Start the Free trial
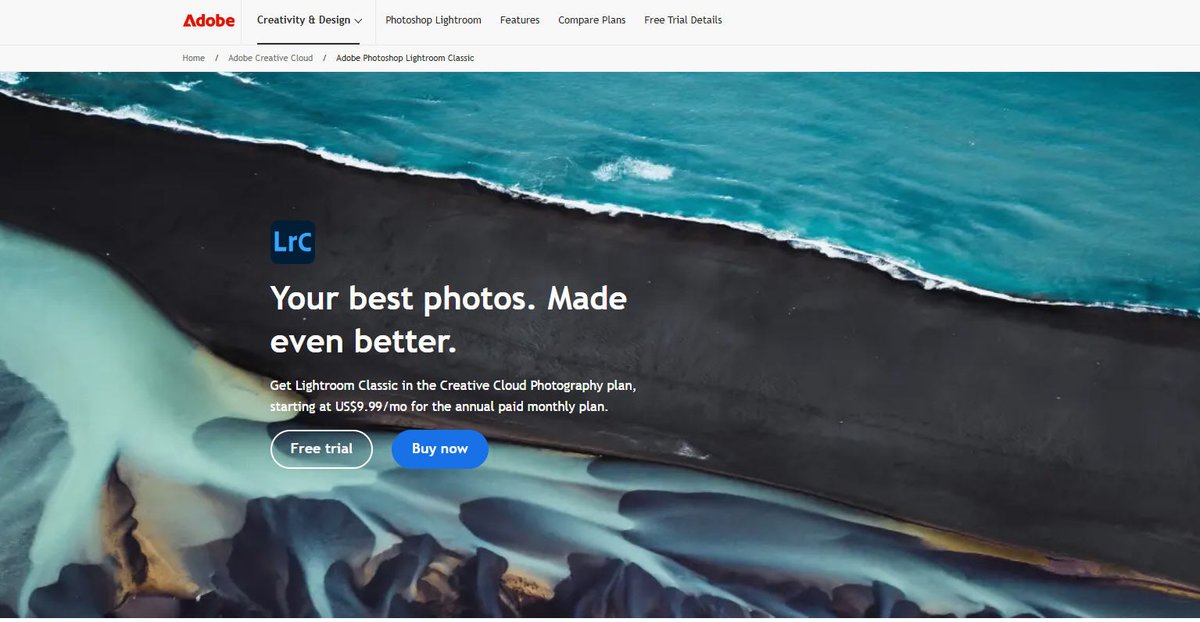Screen dimensions: 1200x622 click(x=321, y=449)
